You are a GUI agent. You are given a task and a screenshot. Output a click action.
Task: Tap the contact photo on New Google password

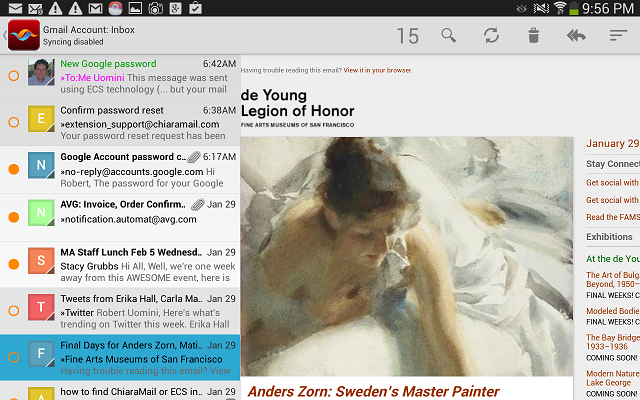(41, 72)
